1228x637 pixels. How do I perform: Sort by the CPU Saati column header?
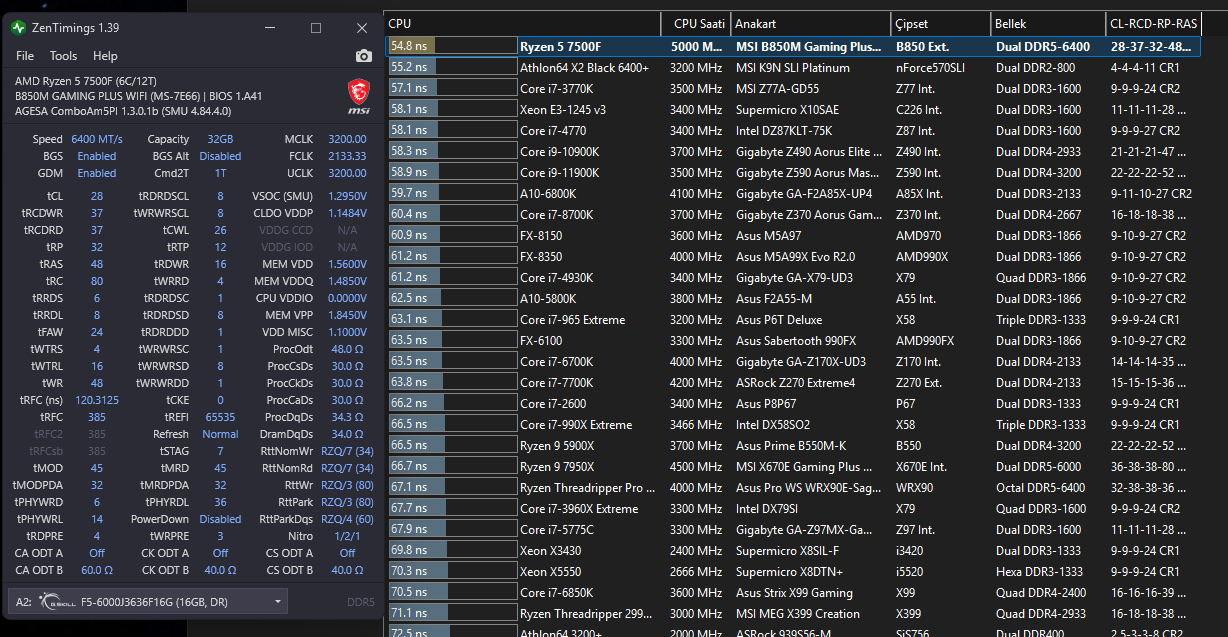[x=696, y=23]
